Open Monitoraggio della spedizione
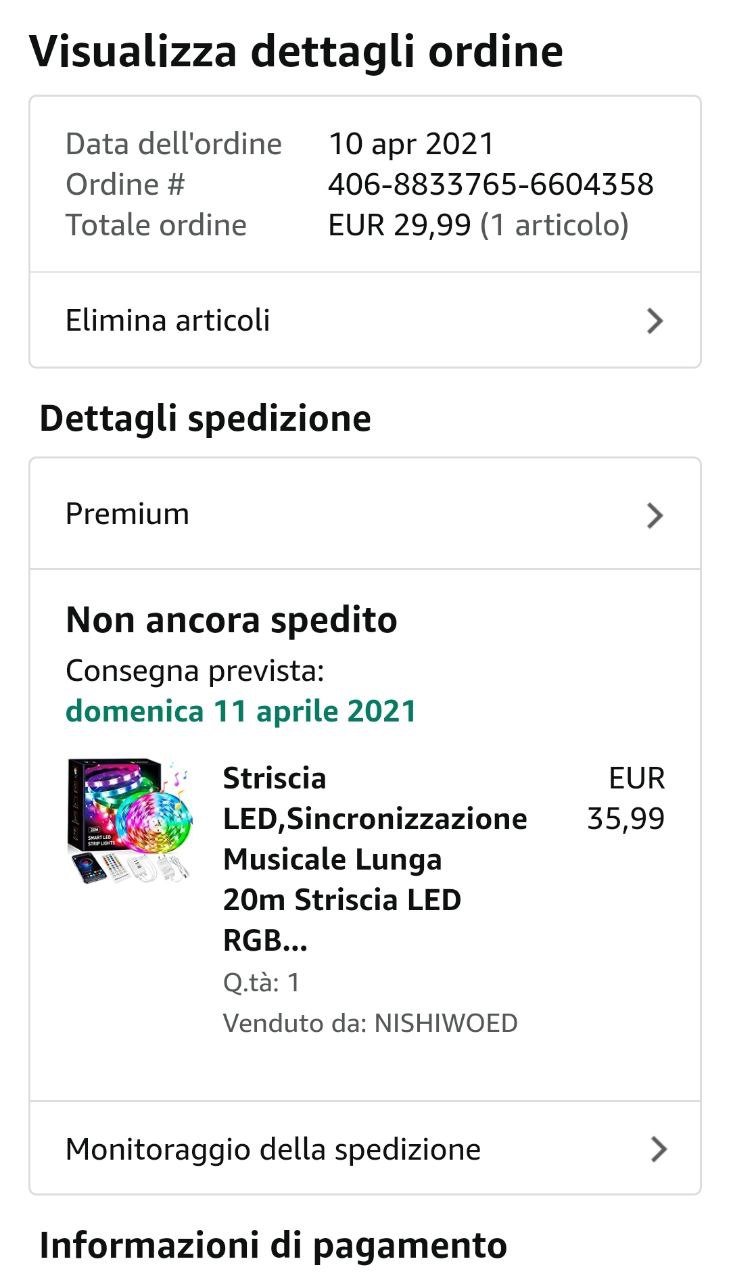 coord(273,1149)
